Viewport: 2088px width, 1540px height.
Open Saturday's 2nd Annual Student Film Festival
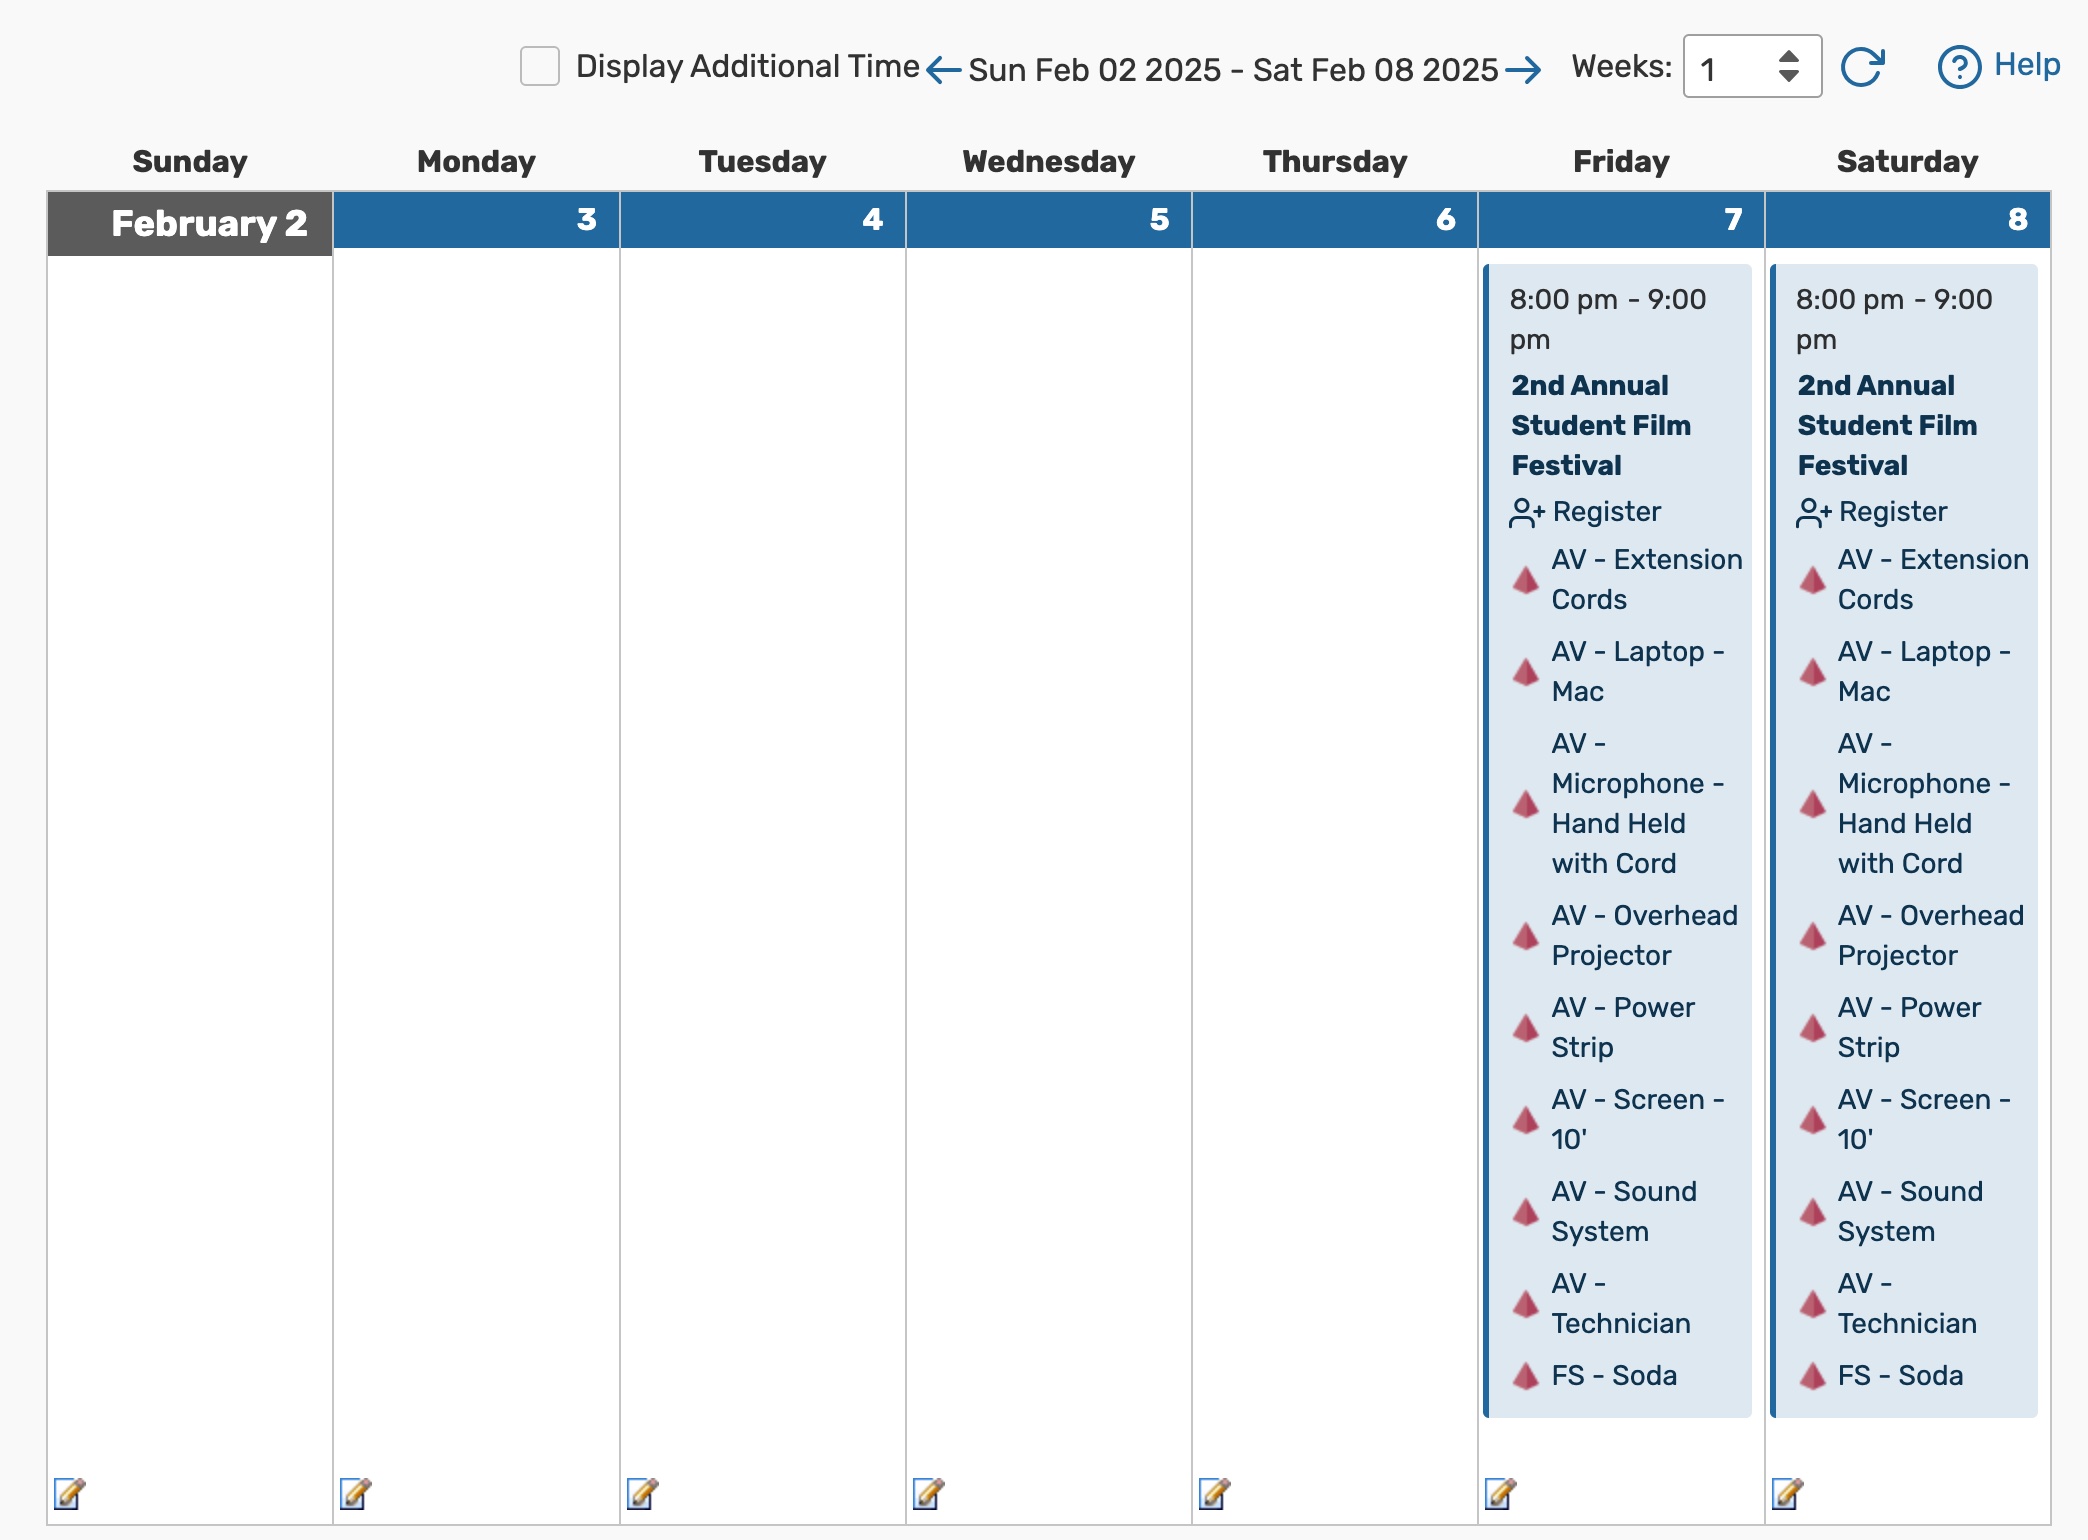point(1886,425)
